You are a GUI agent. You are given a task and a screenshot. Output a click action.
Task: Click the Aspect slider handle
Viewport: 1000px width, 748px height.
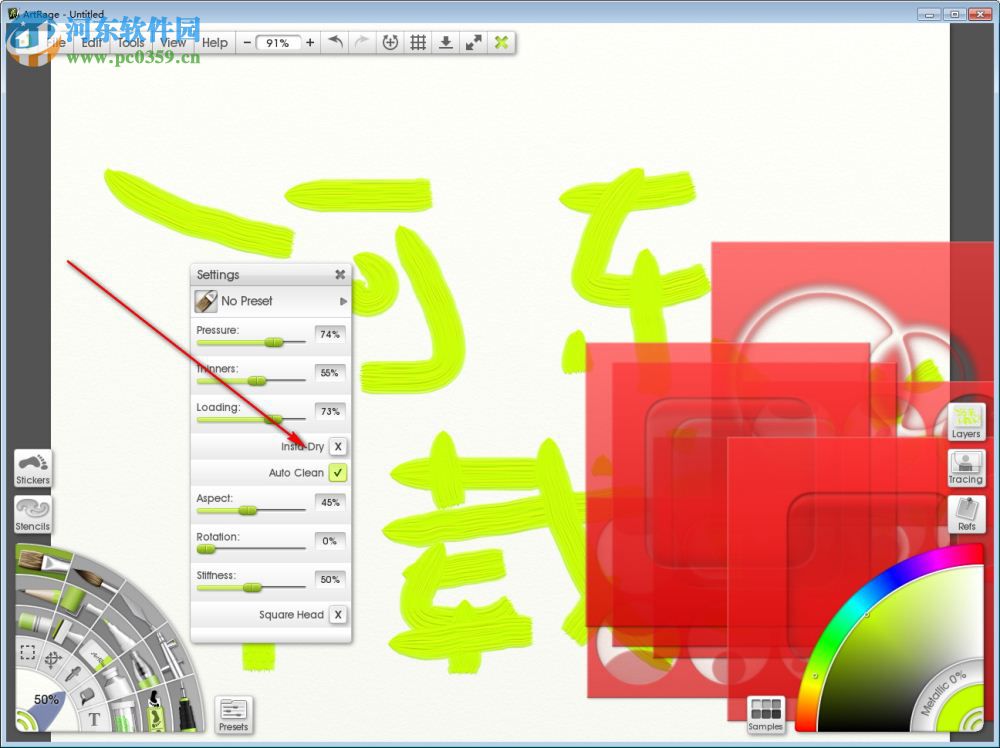pyautogui.click(x=247, y=510)
